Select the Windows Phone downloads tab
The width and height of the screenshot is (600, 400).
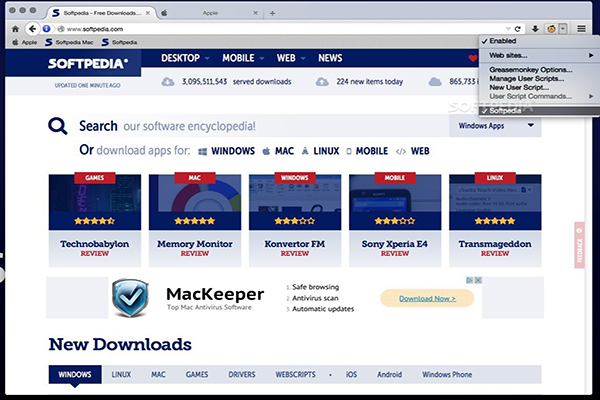[x=447, y=374]
